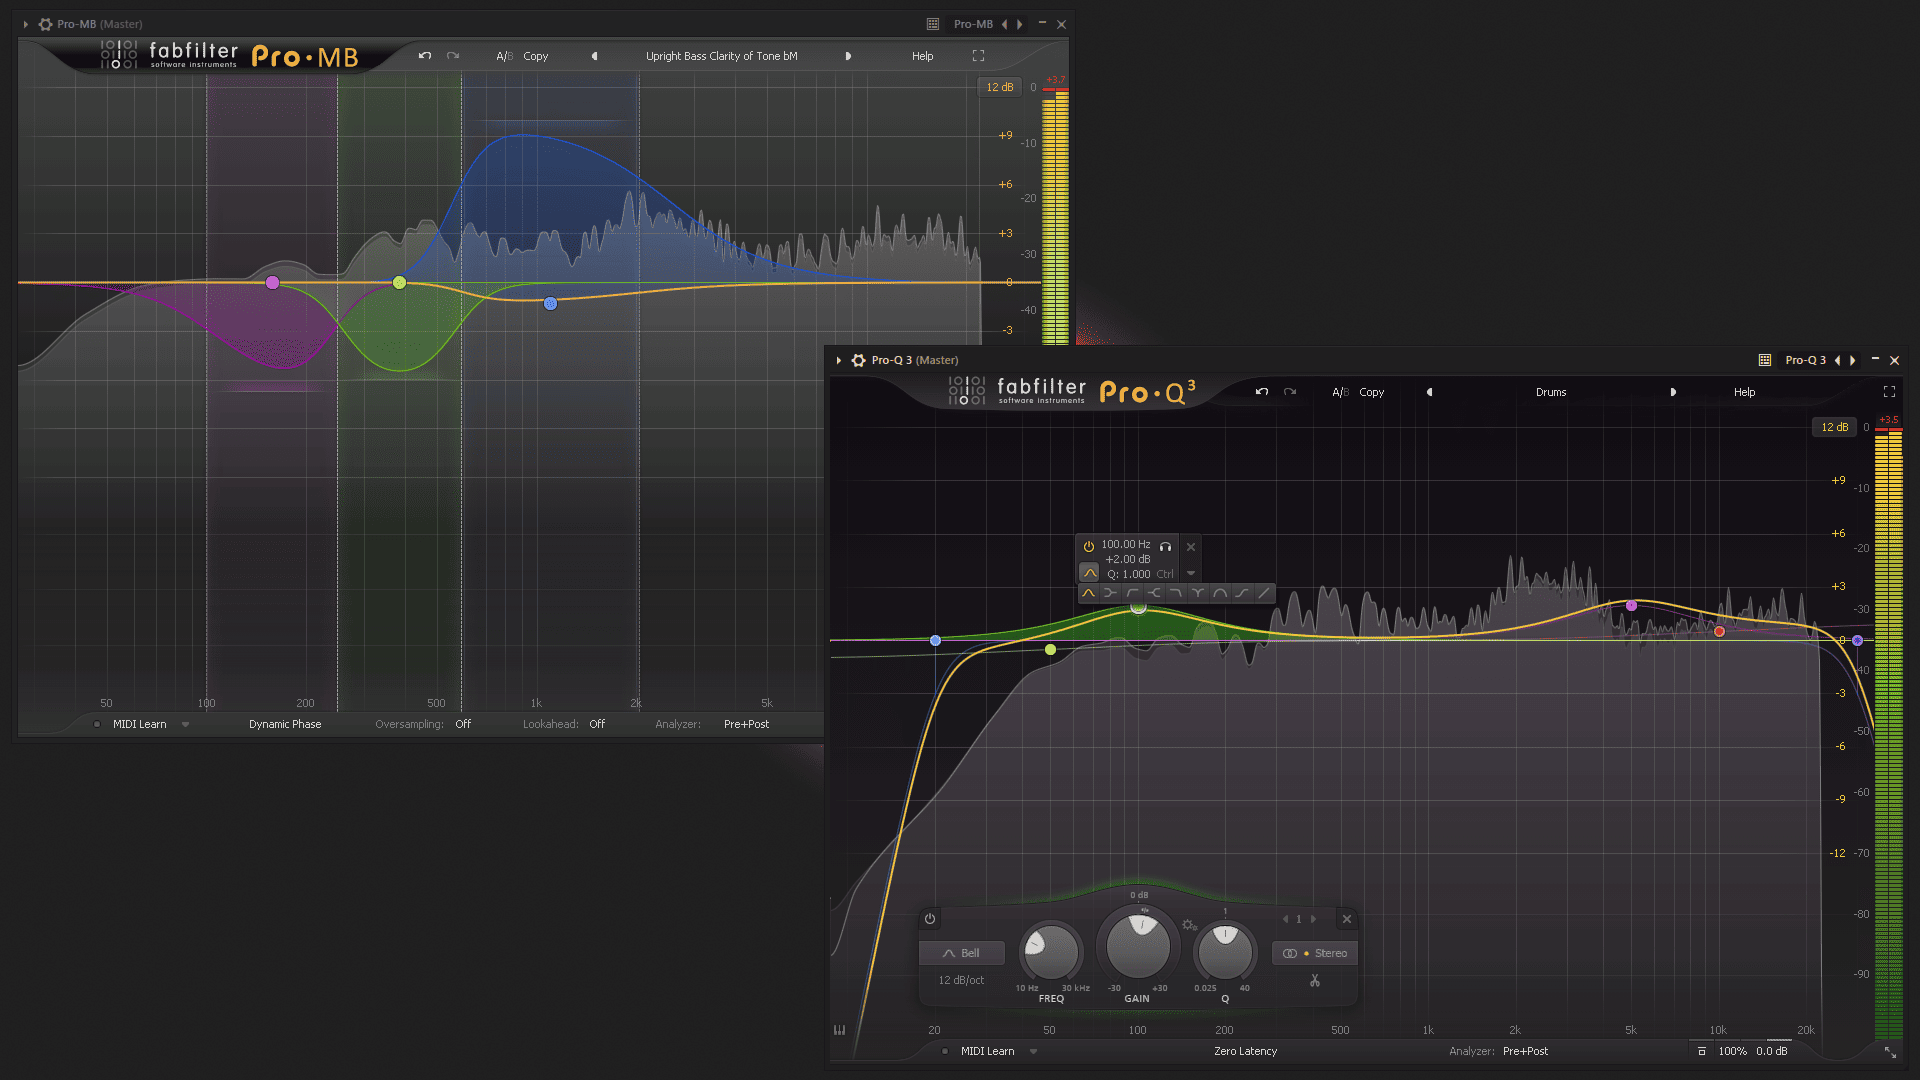Click the Redo arrow in Pro-MB
This screenshot has height=1080, width=1920.
[453, 56]
